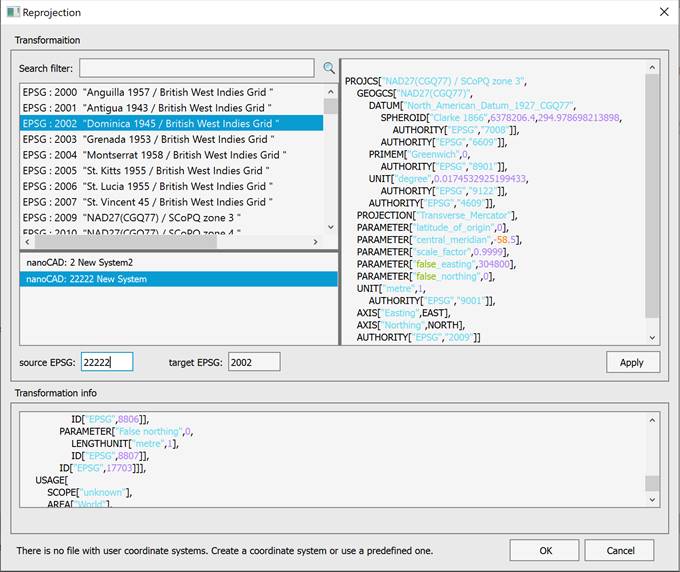Image resolution: width=680 pixels, height=572 pixels.
Task: Select EPSG 2000 Anguilla 1957 entry
Action: click(x=170, y=92)
